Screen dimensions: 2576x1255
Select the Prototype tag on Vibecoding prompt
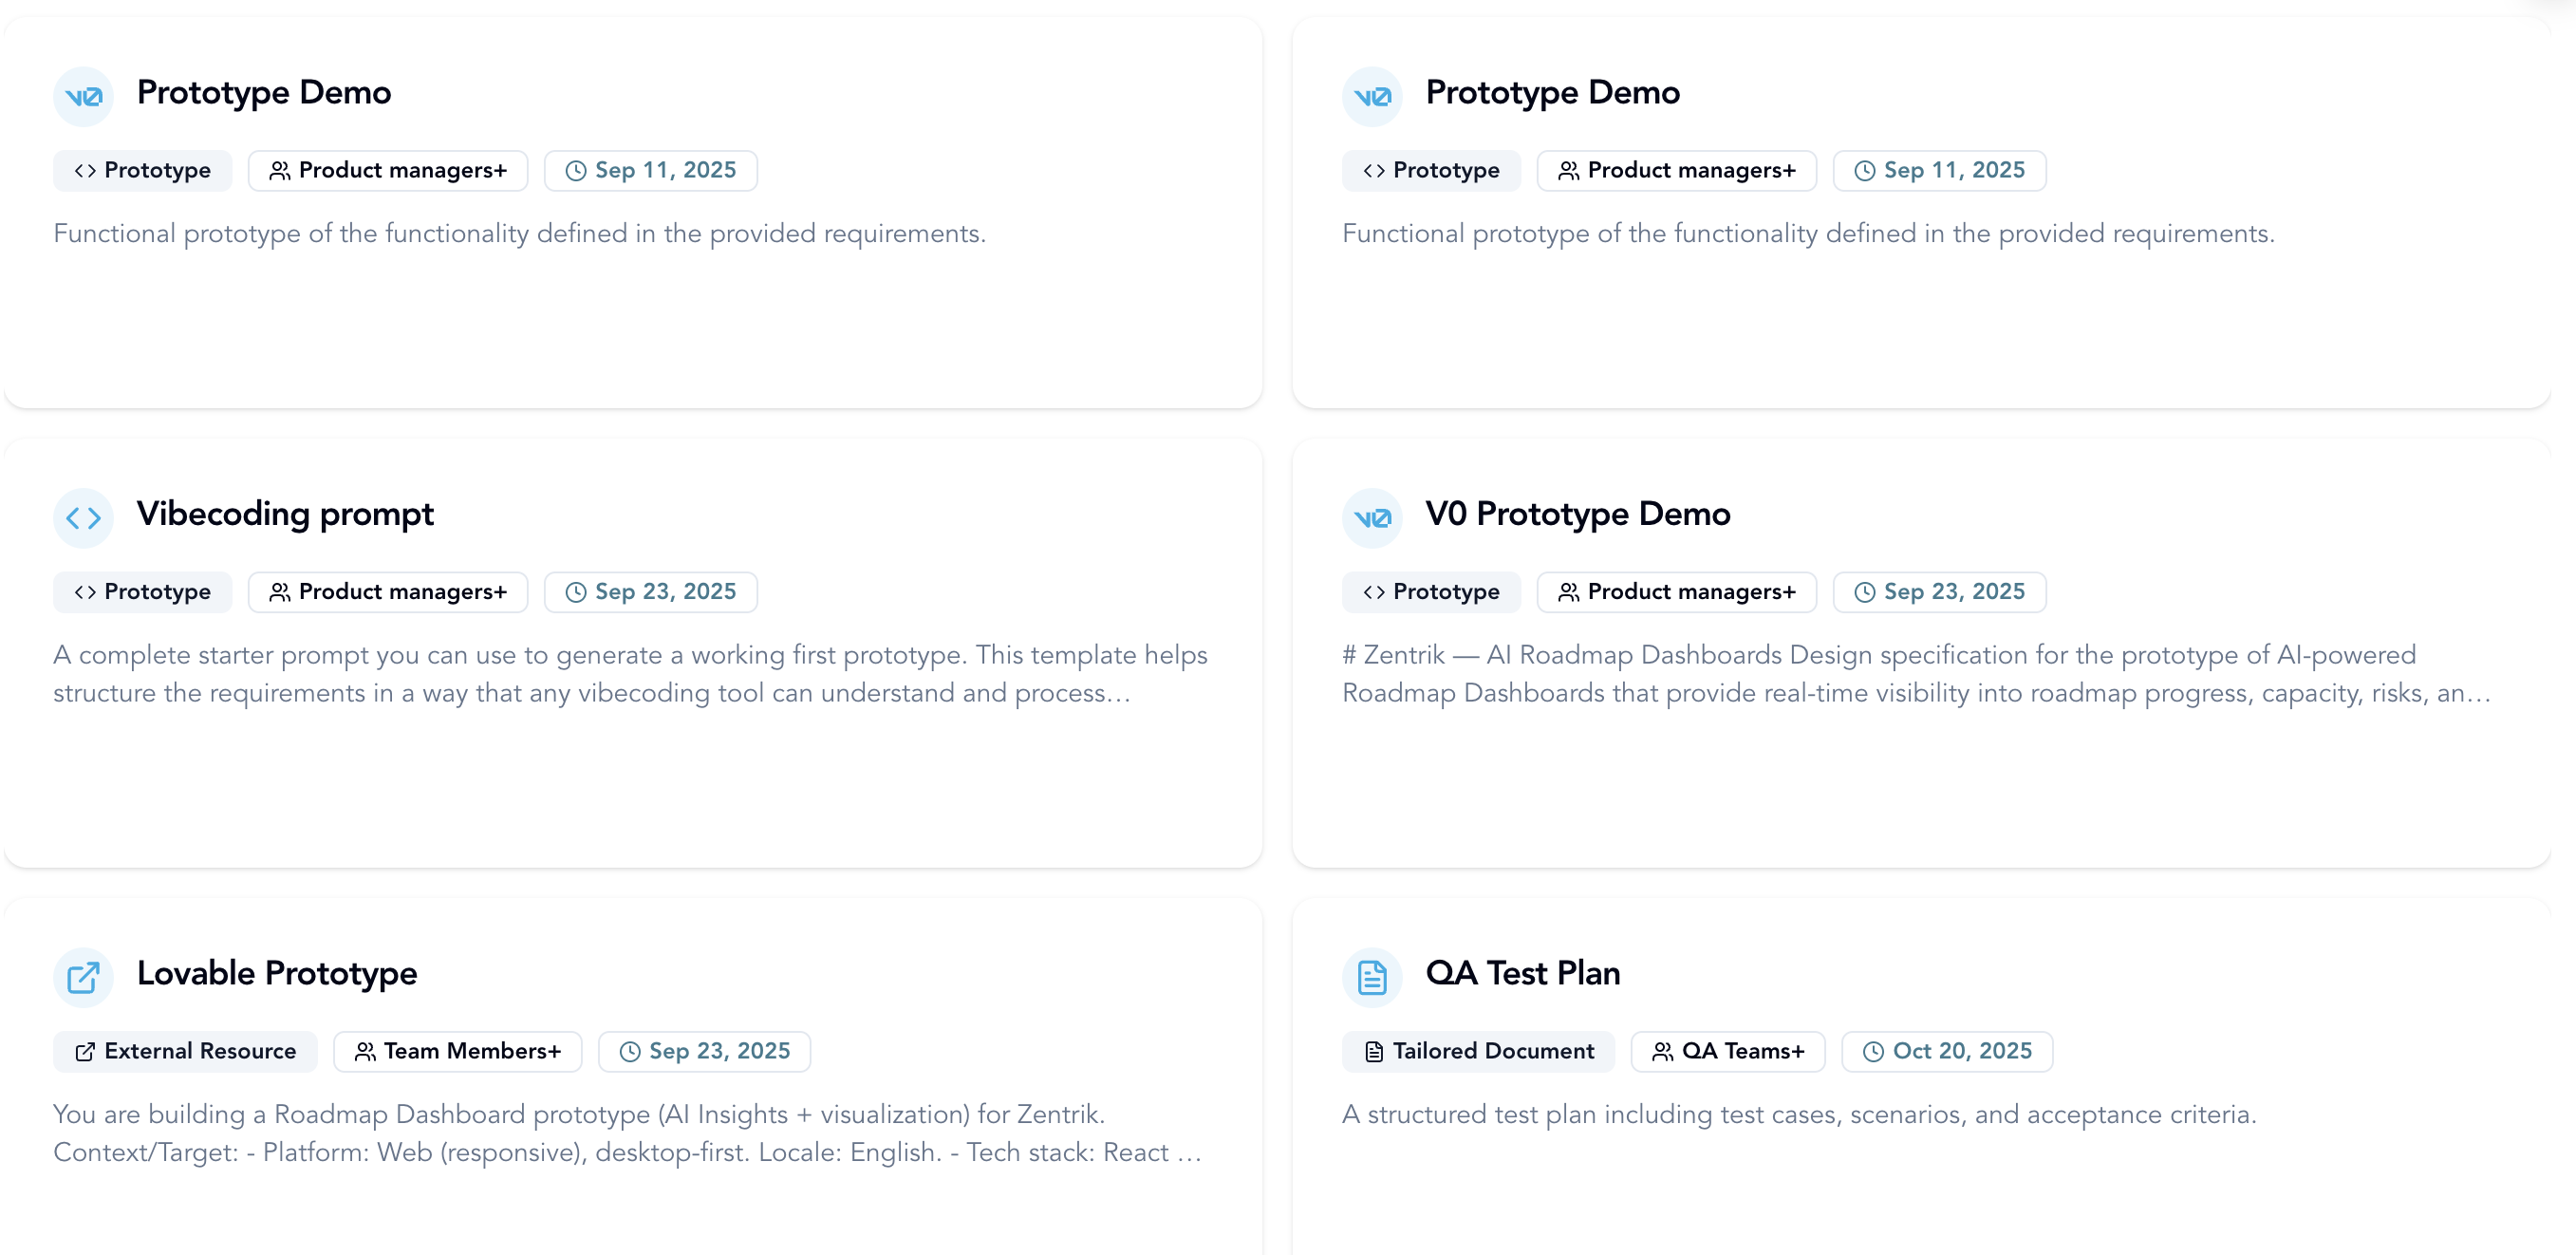click(142, 591)
